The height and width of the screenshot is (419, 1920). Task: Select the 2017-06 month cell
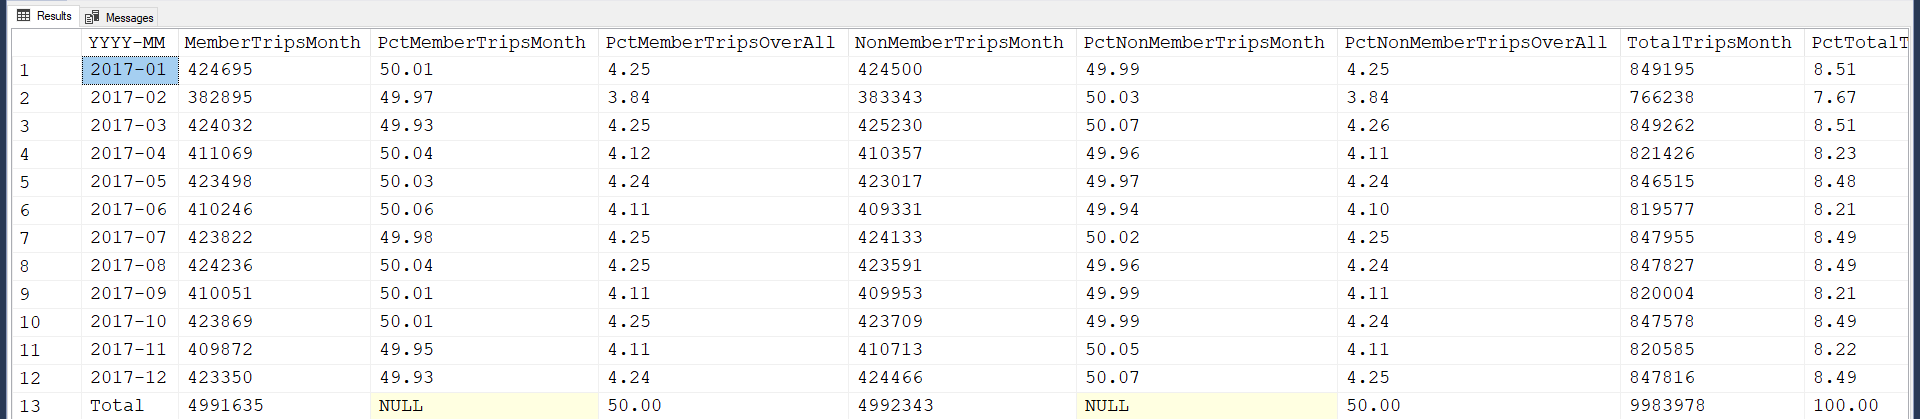click(129, 210)
